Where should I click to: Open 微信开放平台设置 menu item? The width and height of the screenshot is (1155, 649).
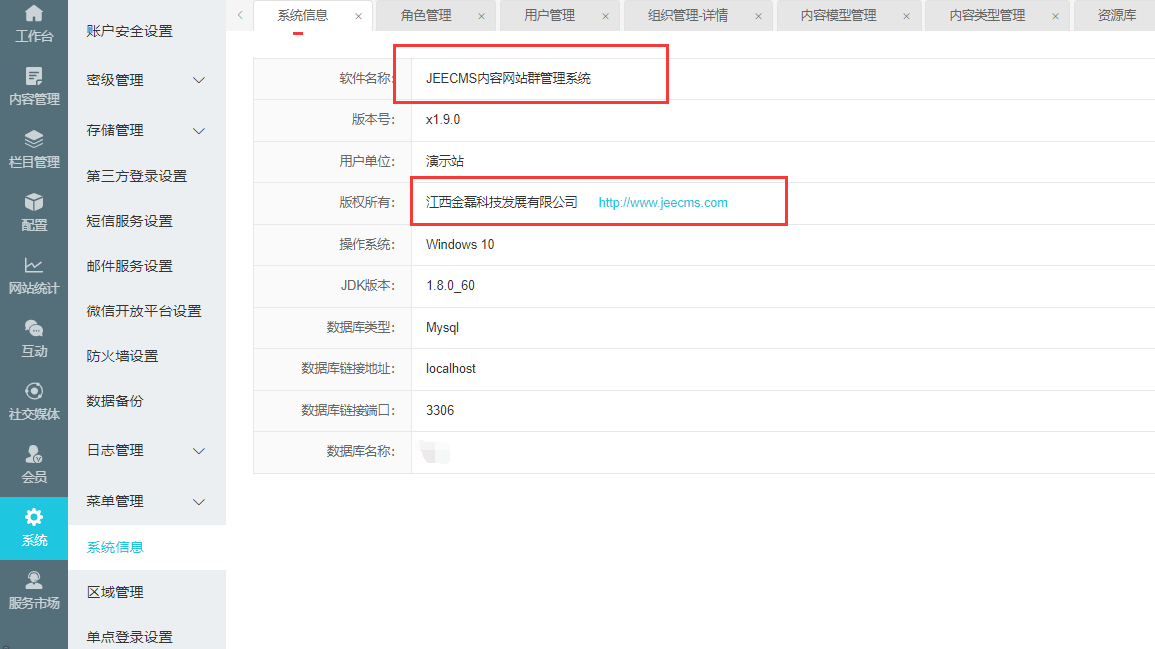[144, 311]
